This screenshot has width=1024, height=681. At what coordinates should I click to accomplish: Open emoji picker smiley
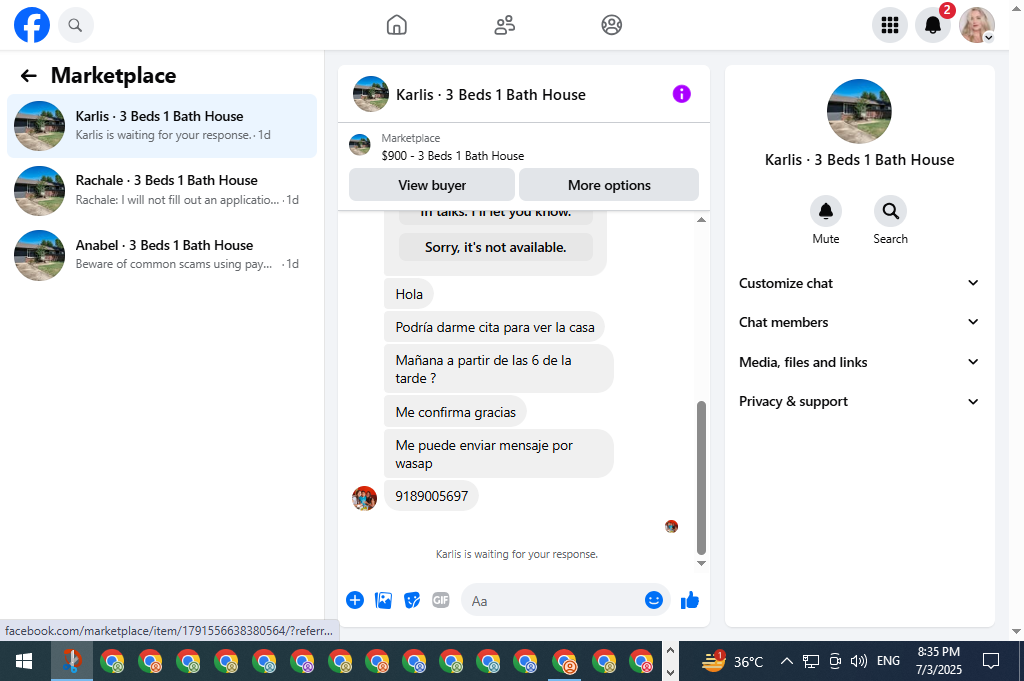(x=654, y=600)
